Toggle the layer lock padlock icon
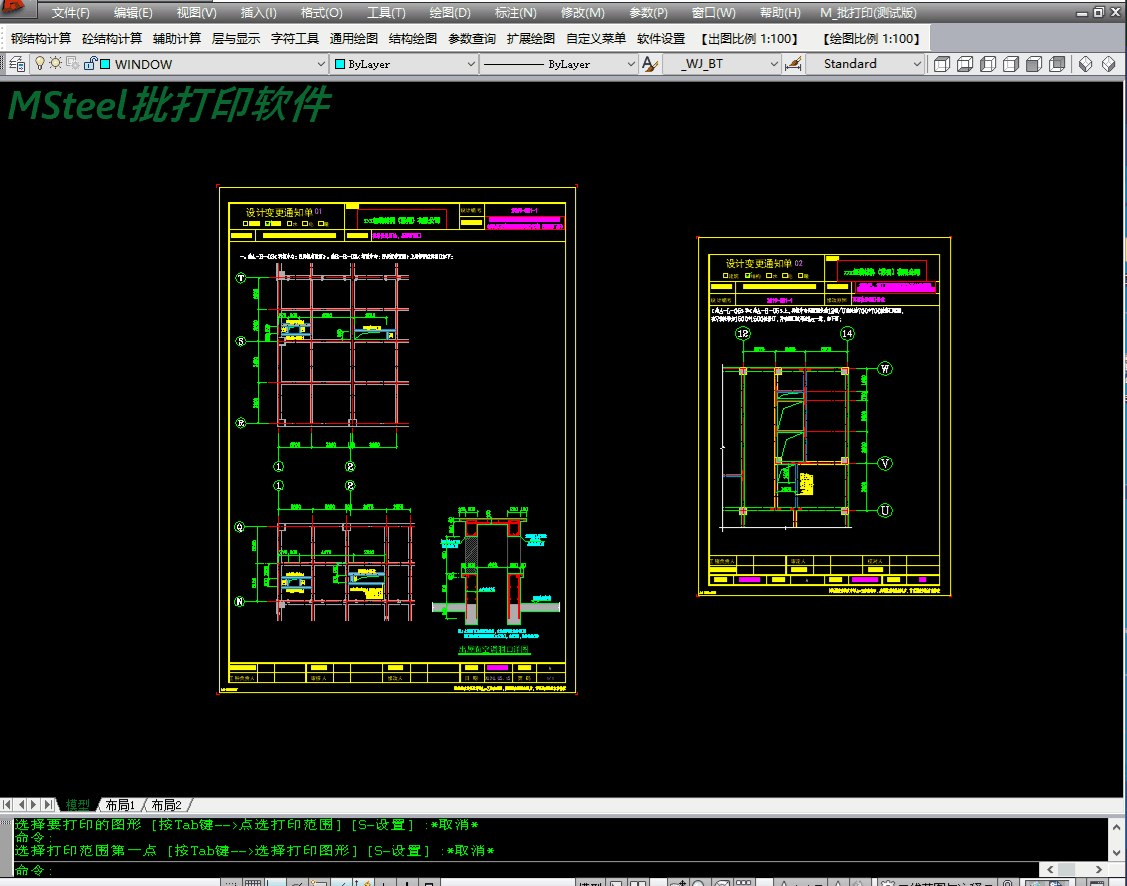The width and height of the screenshot is (1127, 886). click(90, 63)
